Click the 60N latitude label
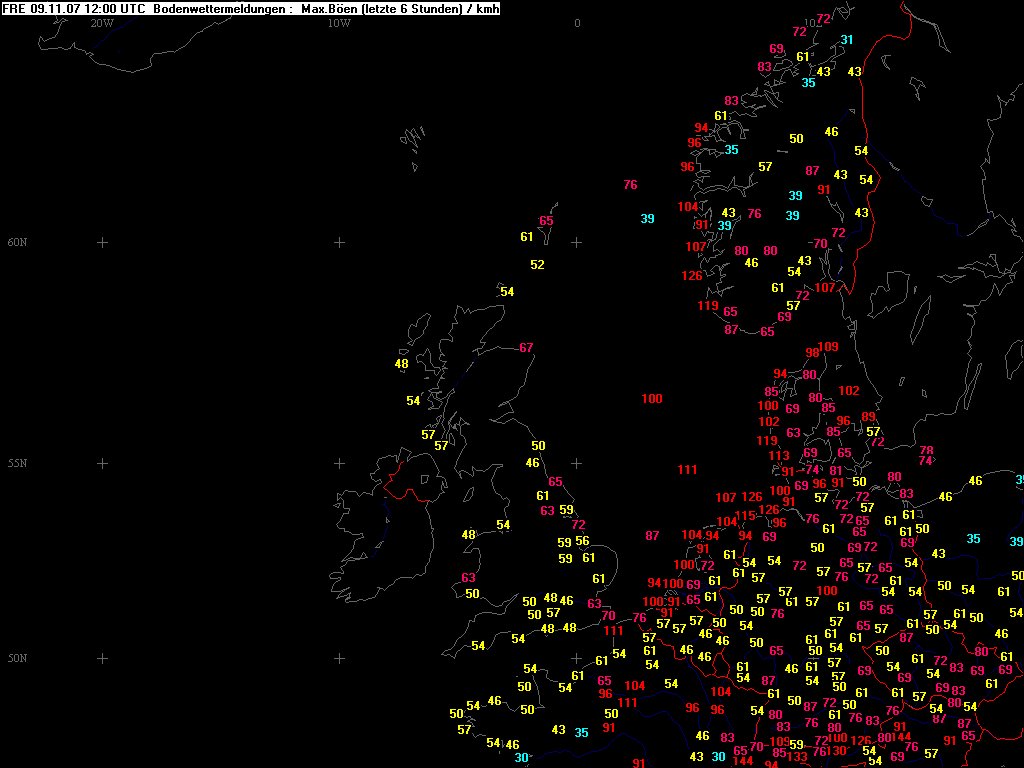 coord(17,243)
